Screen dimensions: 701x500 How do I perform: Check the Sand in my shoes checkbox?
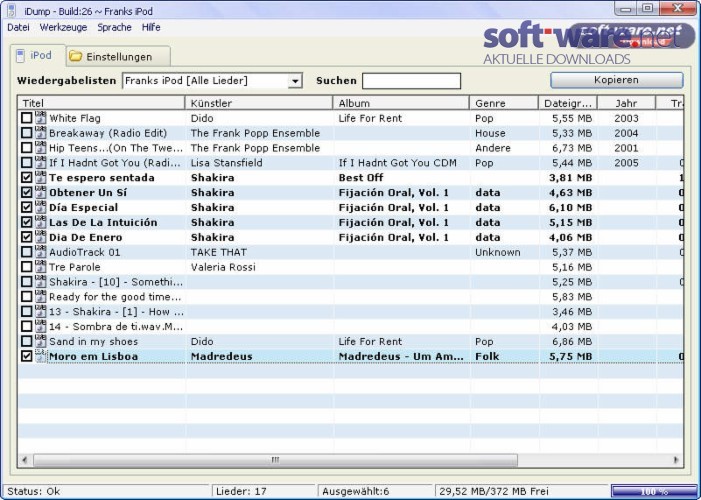[x=27, y=341]
